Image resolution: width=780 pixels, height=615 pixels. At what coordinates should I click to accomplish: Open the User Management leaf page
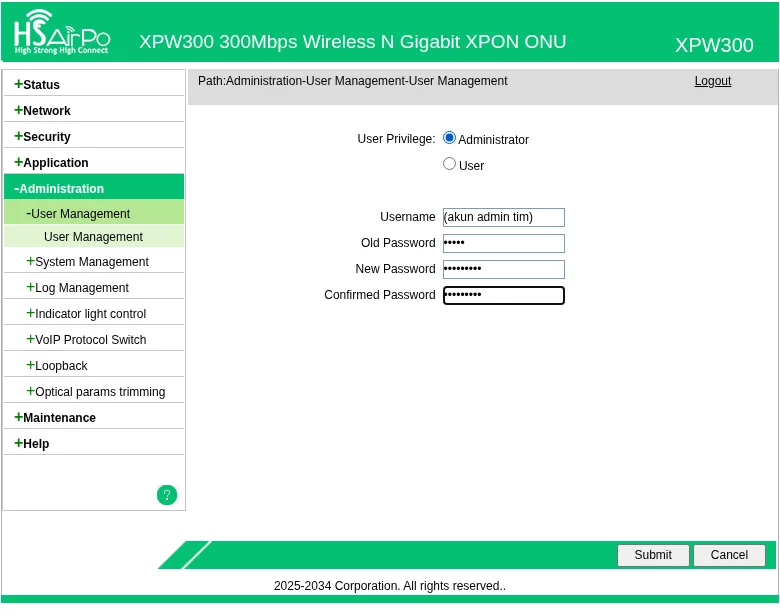tap(94, 236)
